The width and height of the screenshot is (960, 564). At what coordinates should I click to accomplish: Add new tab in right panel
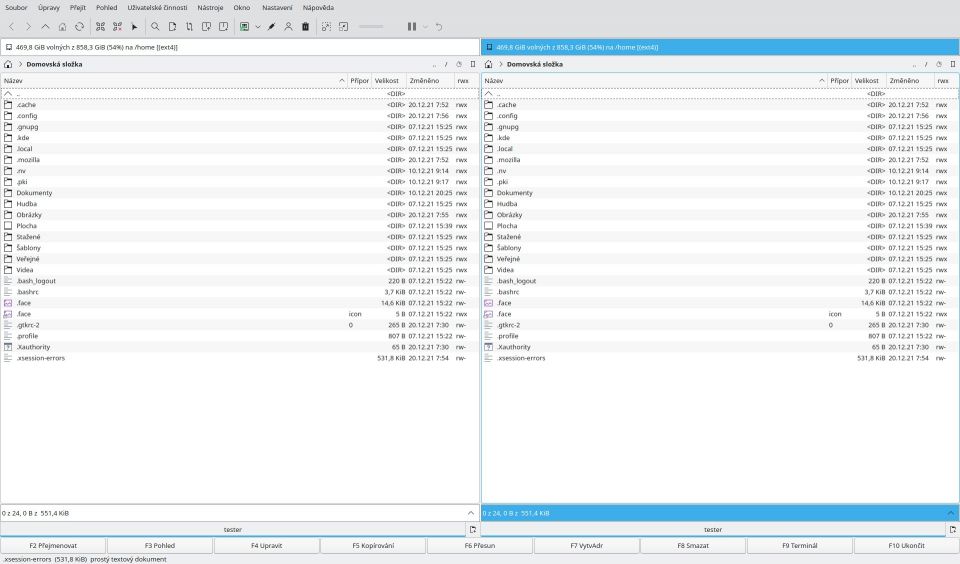coord(953,530)
